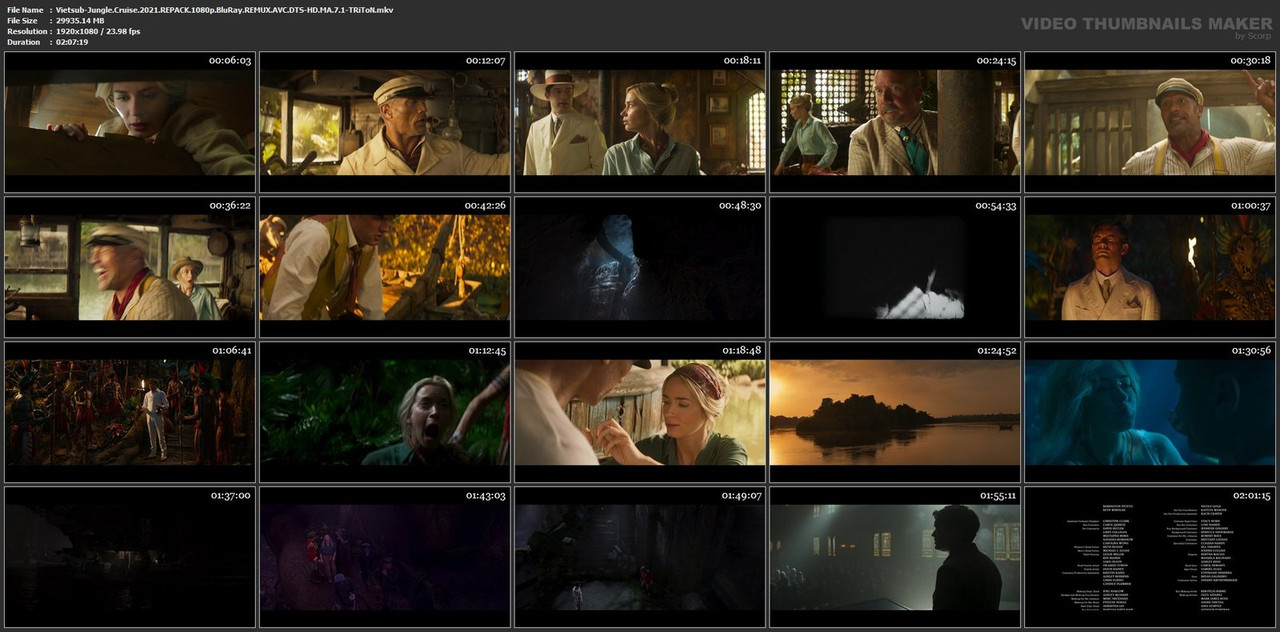
Task: Click the File Size label
Action: click(22, 20)
